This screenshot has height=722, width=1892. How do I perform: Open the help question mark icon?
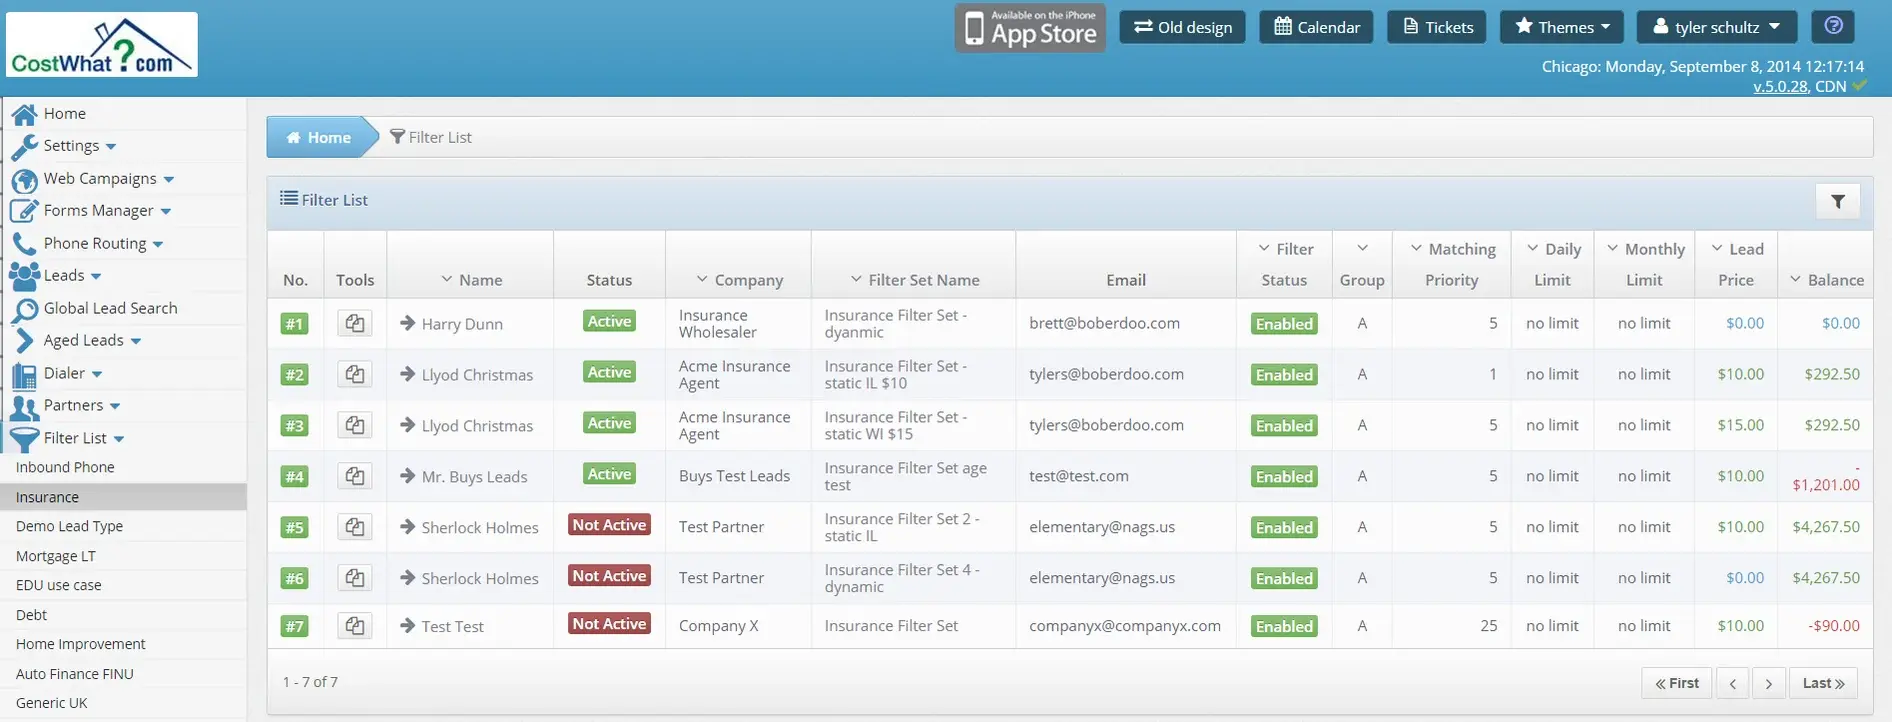tap(1832, 27)
